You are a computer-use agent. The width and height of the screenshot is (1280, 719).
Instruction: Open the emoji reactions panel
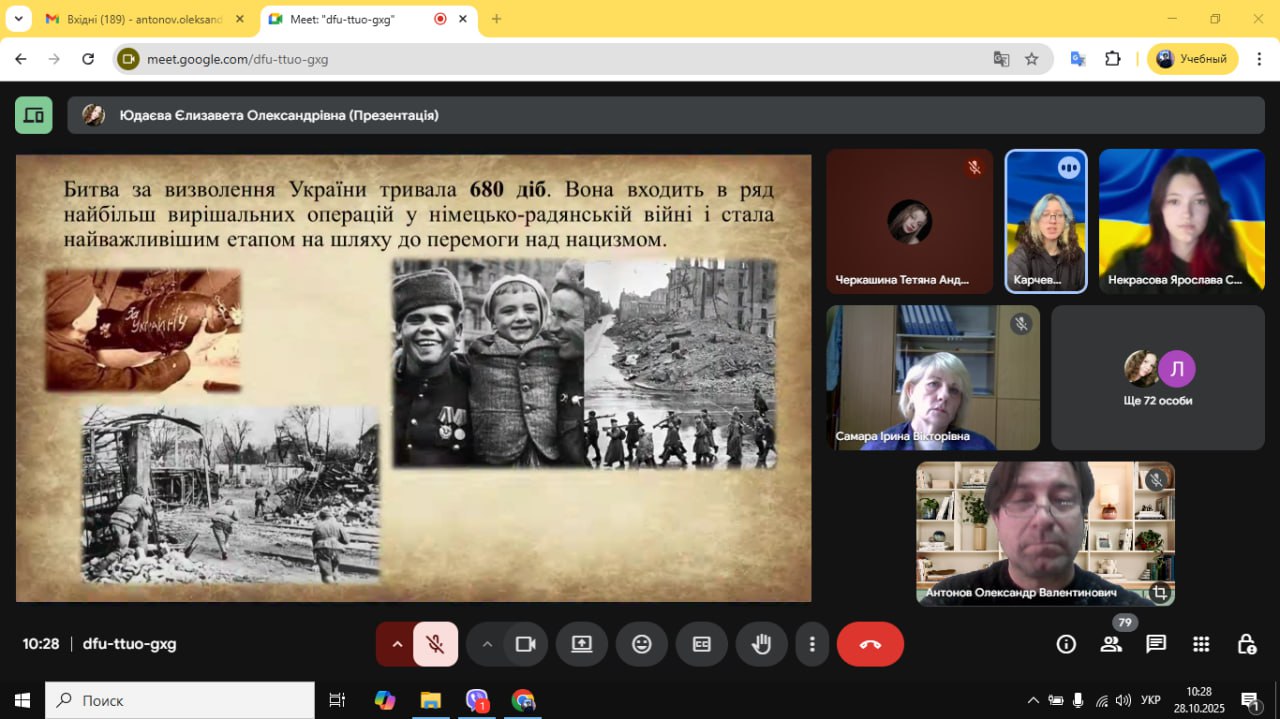coord(642,644)
